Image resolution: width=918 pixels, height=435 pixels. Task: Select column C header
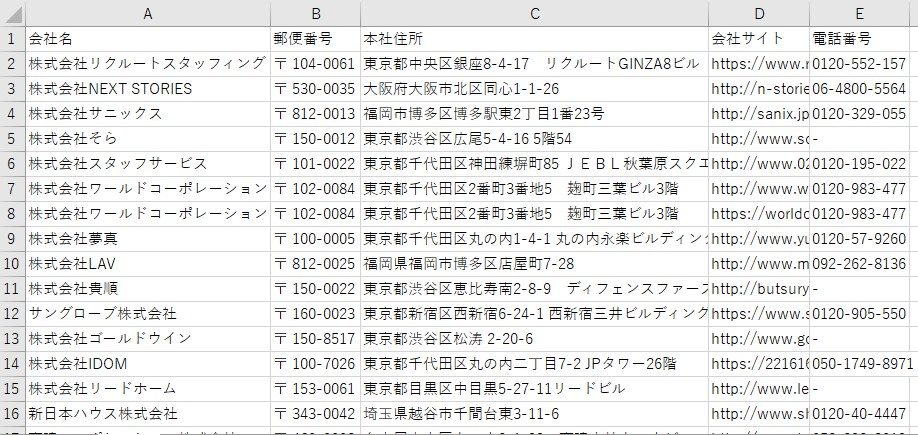pos(535,13)
